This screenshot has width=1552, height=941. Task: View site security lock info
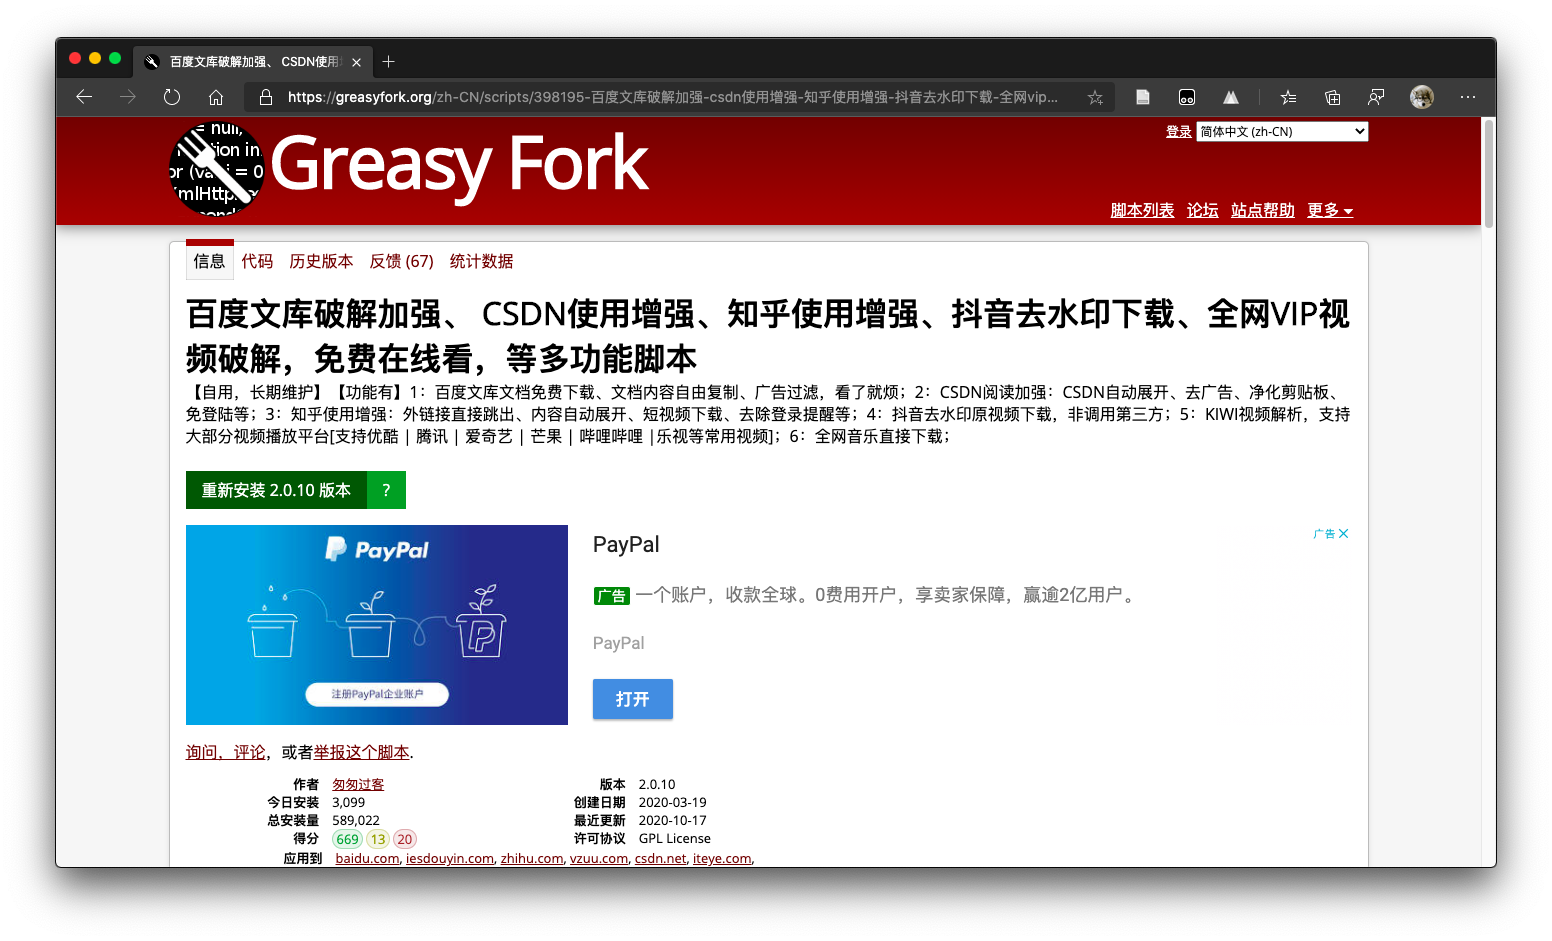coord(266,97)
